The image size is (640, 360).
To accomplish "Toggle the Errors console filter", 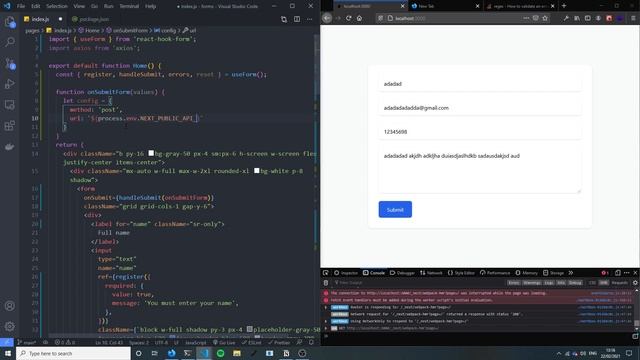I will [514, 282].
